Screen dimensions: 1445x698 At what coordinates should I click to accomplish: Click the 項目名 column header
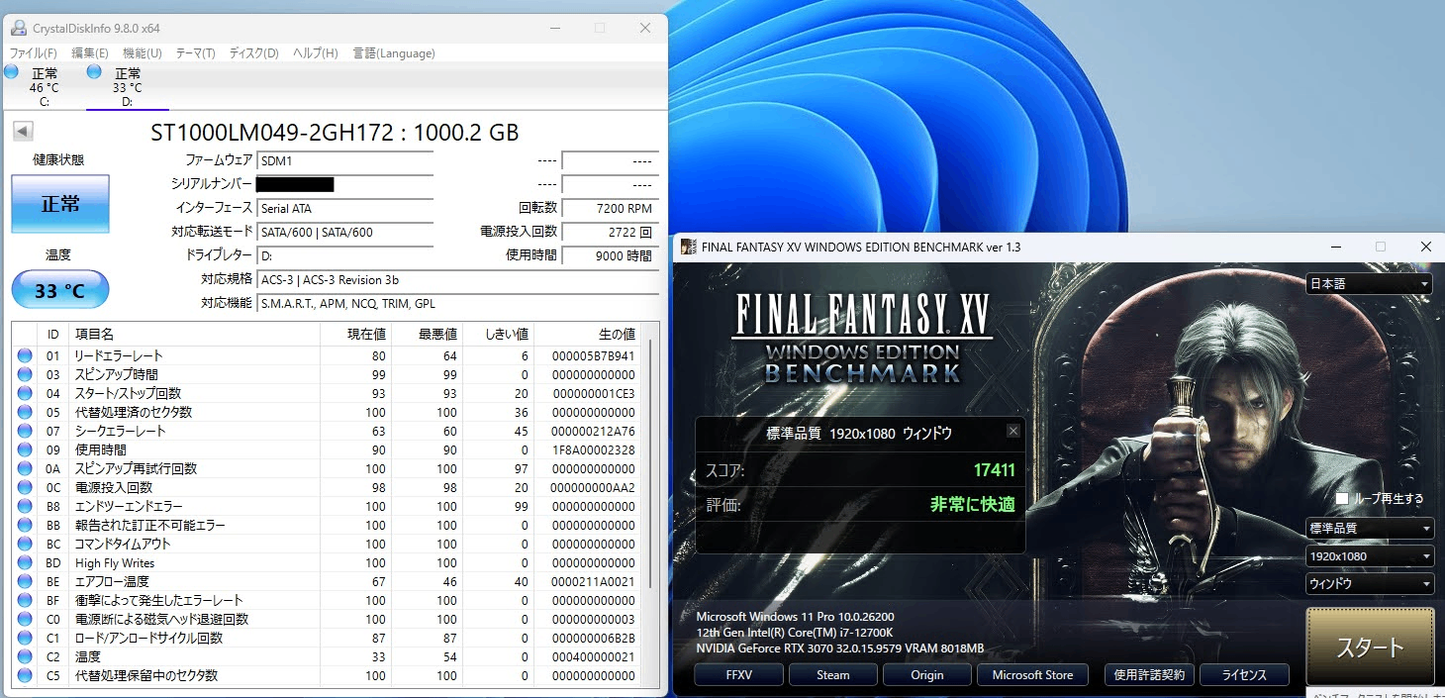(x=194, y=334)
